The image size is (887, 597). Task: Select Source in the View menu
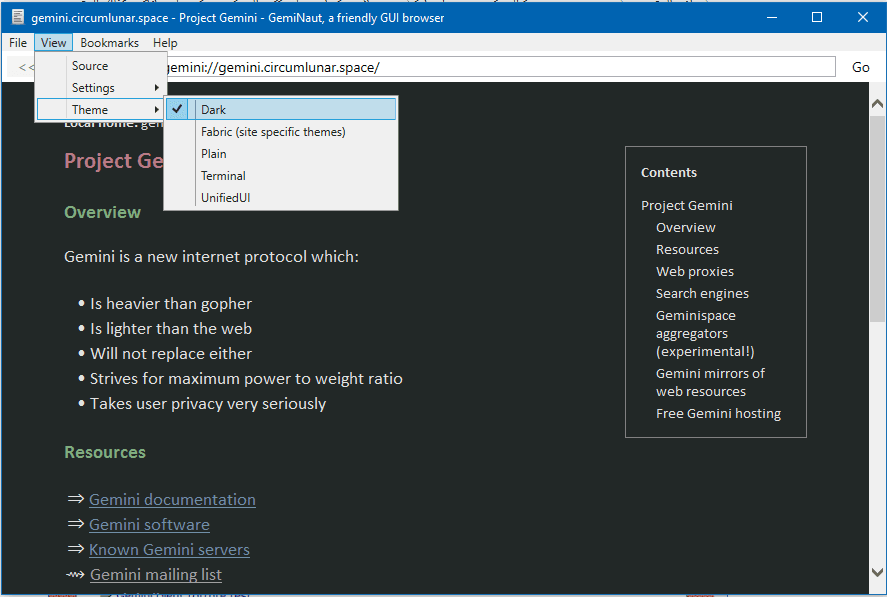point(90,66)
